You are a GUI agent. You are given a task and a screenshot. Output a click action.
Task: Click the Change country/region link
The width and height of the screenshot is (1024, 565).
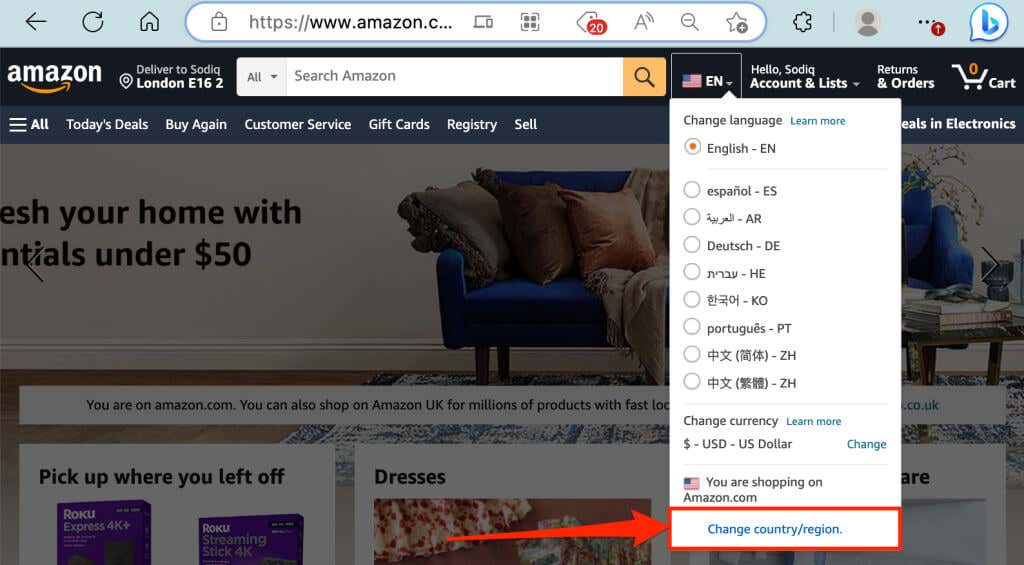775,529
